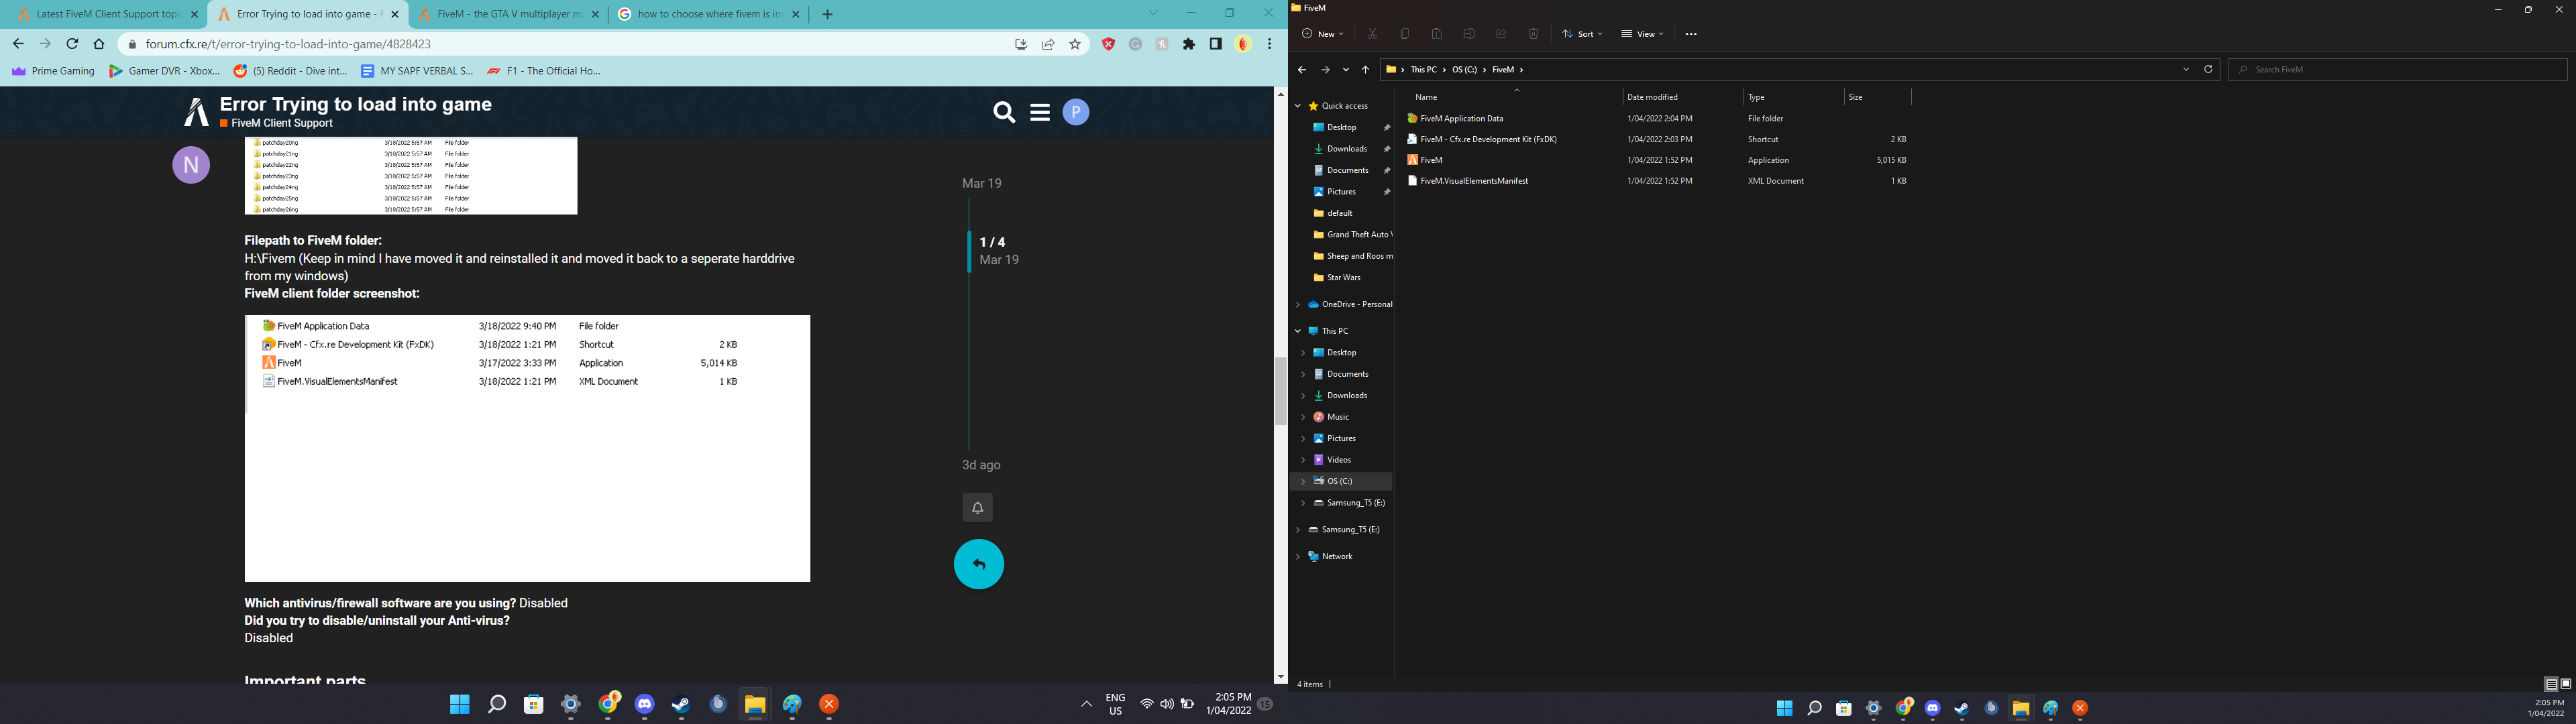
Task: Open the FiveM client folder screenshot image
Action: tap(527, 448)
